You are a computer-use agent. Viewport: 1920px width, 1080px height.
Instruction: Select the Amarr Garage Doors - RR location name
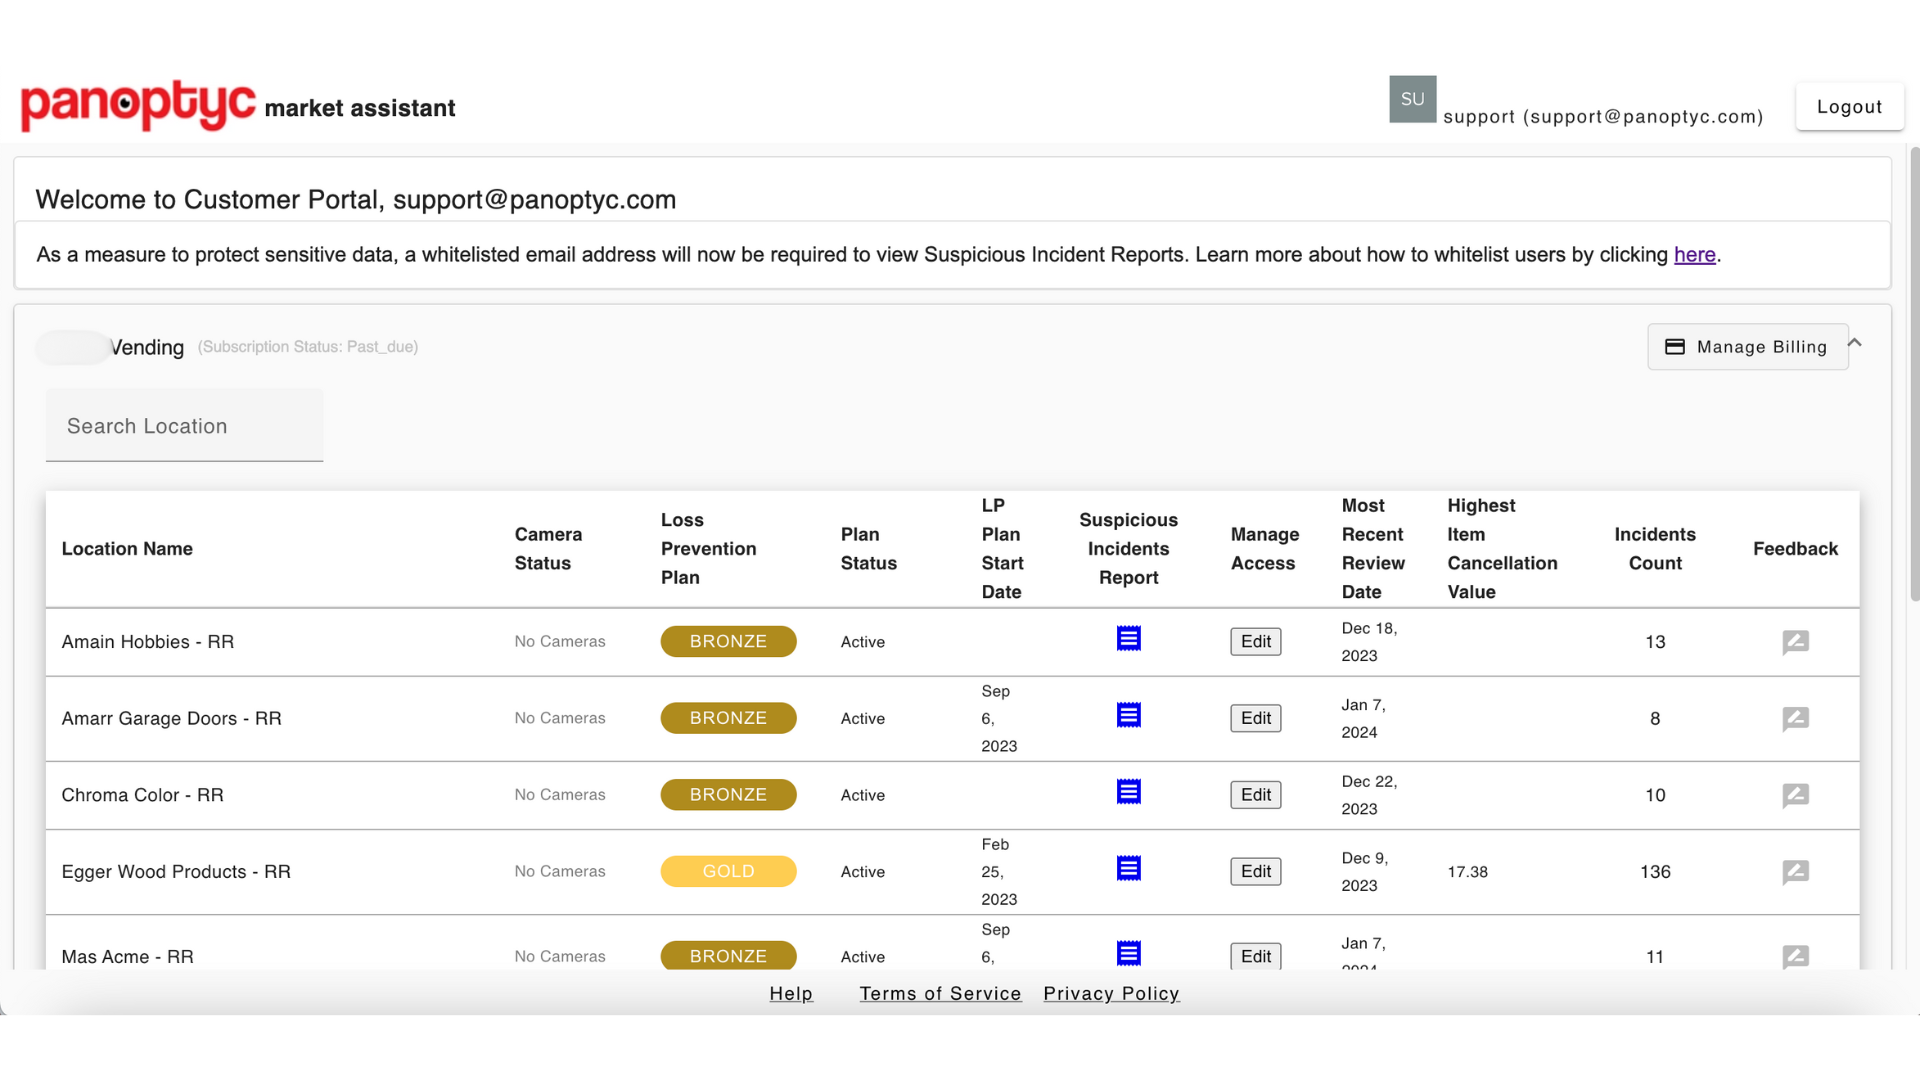pos(172,719)
